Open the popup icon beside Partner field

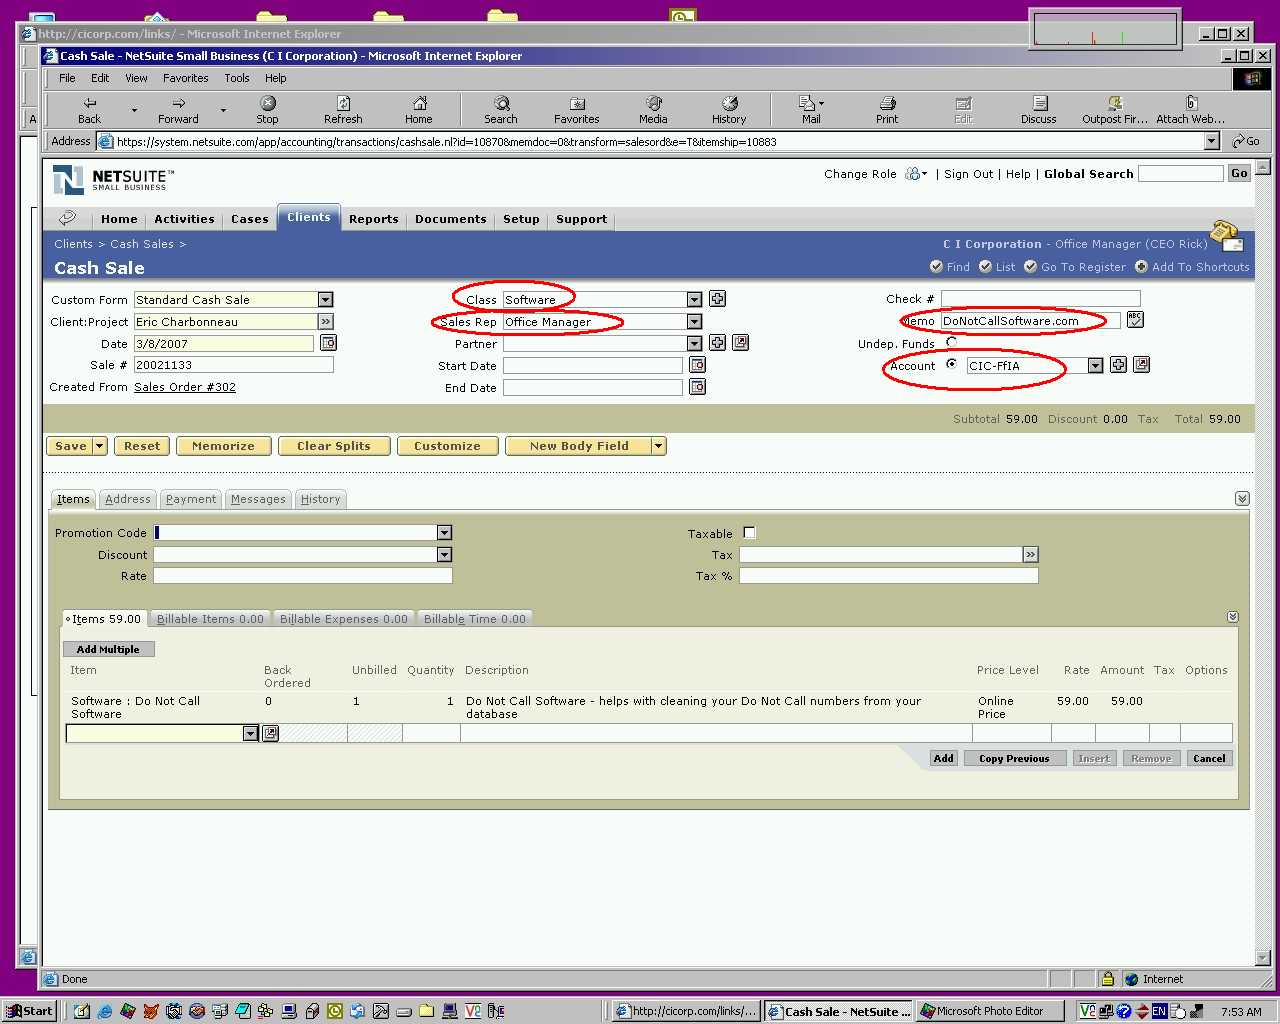(x=740, y=343)
